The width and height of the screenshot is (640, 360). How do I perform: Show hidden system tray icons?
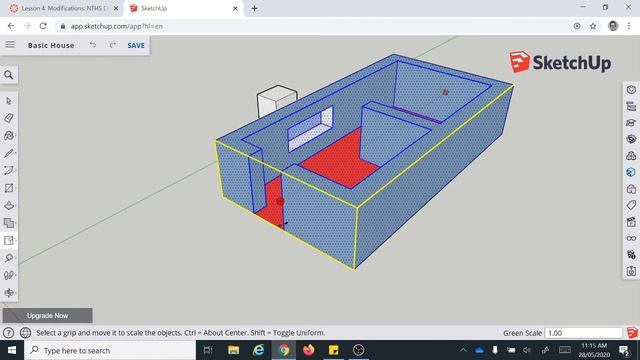coord(463,350)
